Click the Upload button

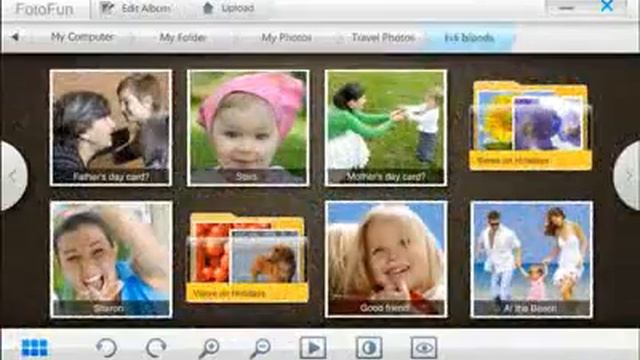coord(229,8)
